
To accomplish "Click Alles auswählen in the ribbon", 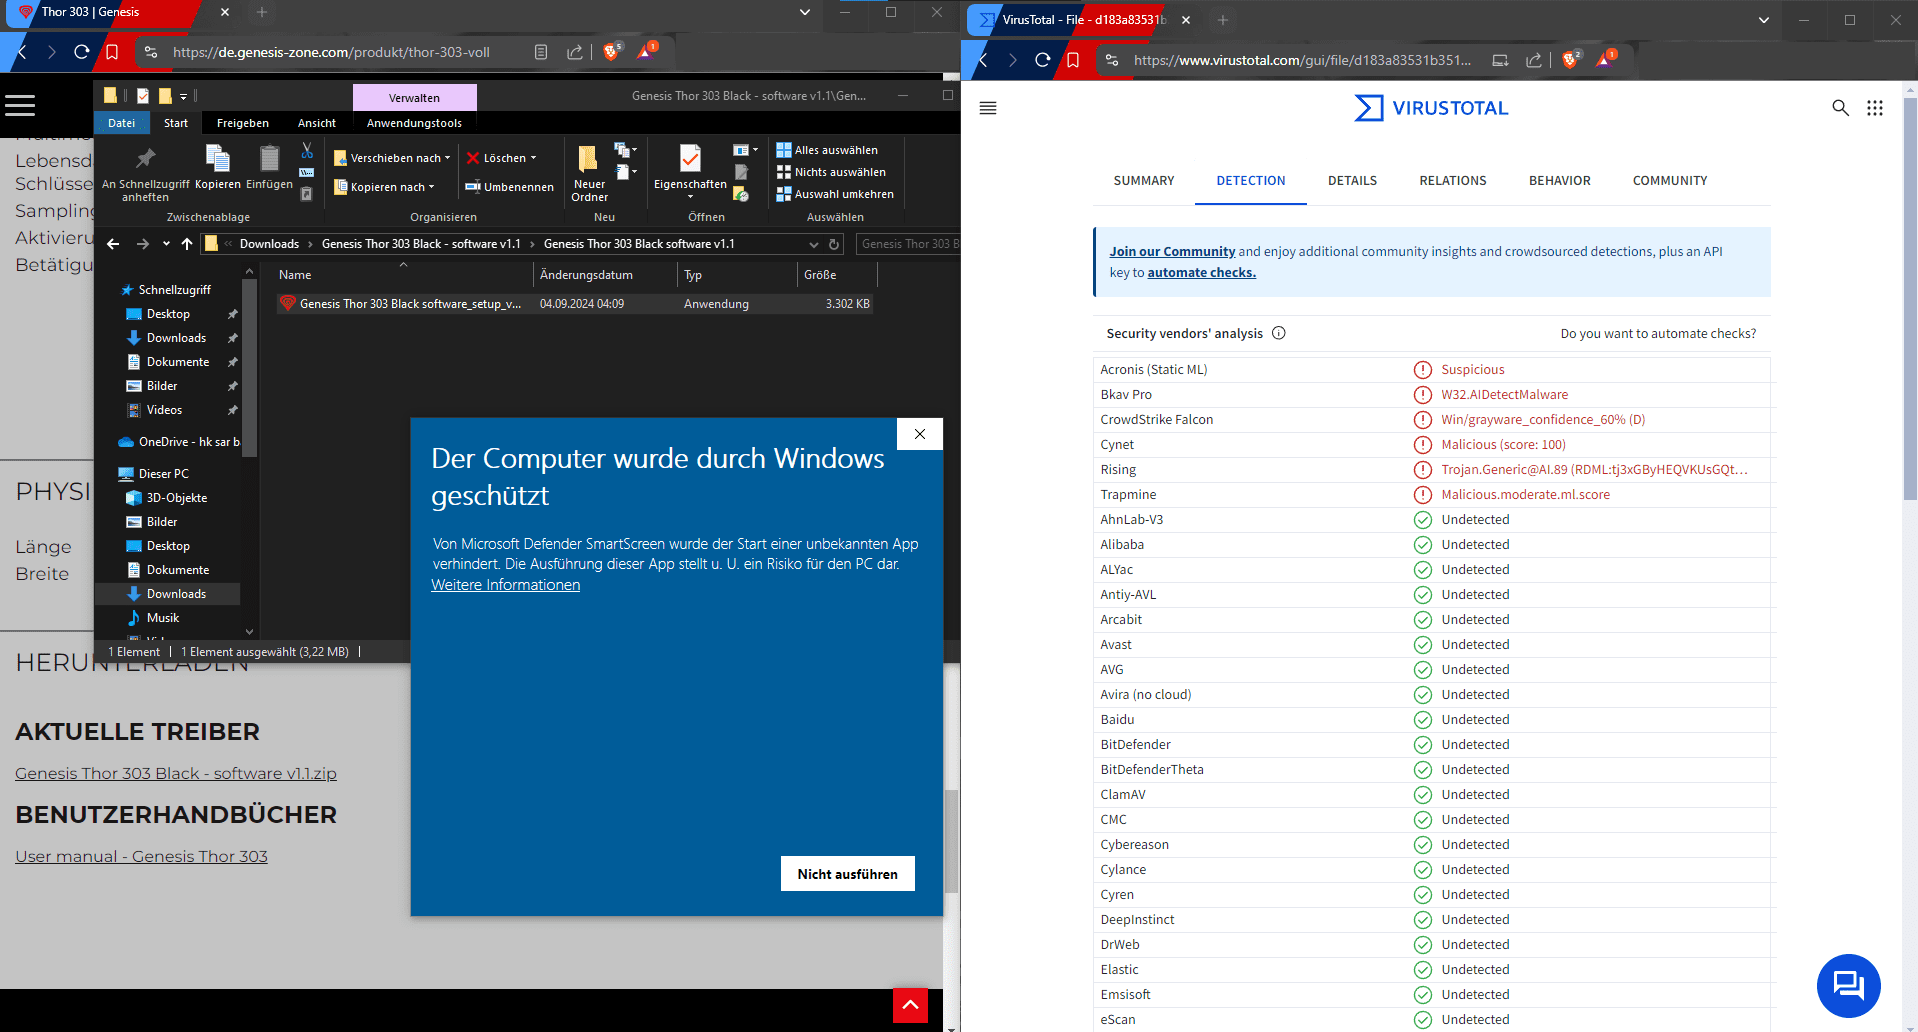I will [827, 150].
